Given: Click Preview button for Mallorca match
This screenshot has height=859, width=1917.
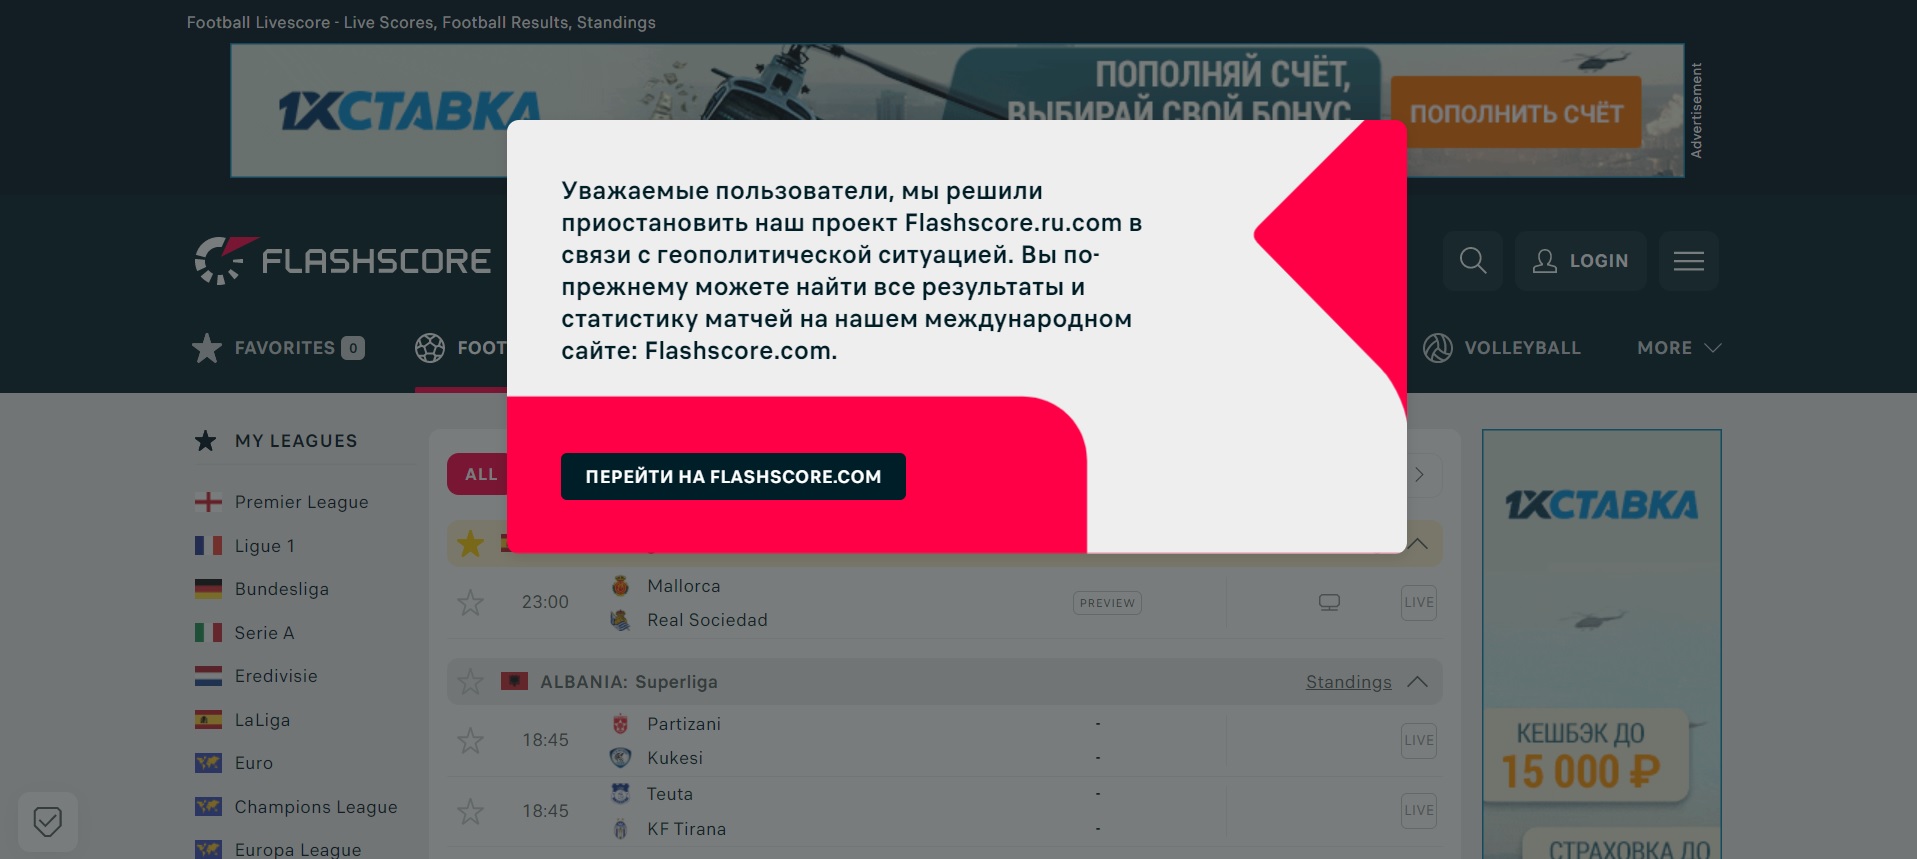Looking at the screenshot, I should [1107, 603].
